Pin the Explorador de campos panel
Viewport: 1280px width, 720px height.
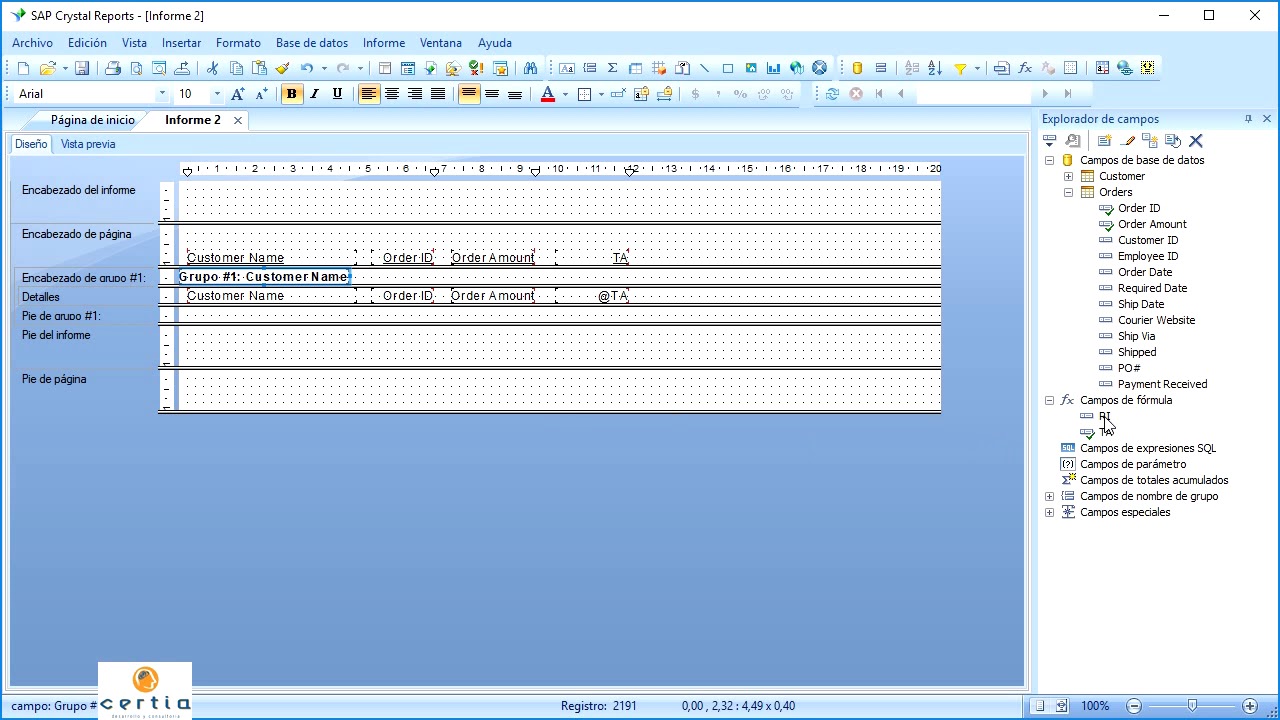[x=1248, y=119]
